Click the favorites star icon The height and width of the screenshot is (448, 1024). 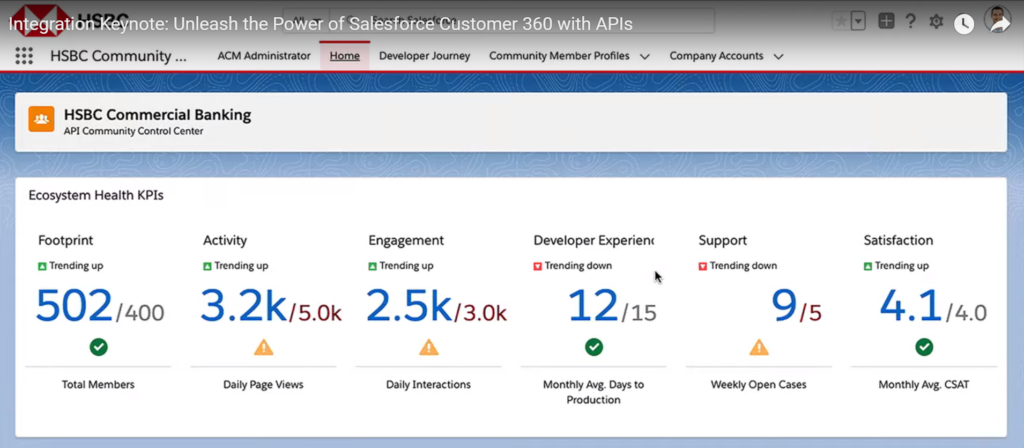[841, 22]
